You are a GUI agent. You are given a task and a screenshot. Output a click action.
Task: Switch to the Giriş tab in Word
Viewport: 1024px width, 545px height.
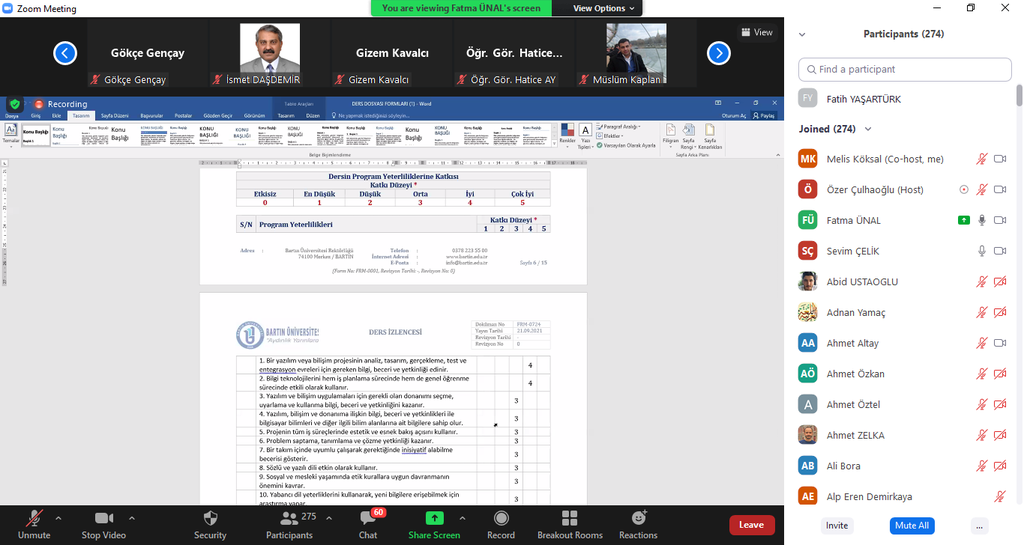[36, 116]
